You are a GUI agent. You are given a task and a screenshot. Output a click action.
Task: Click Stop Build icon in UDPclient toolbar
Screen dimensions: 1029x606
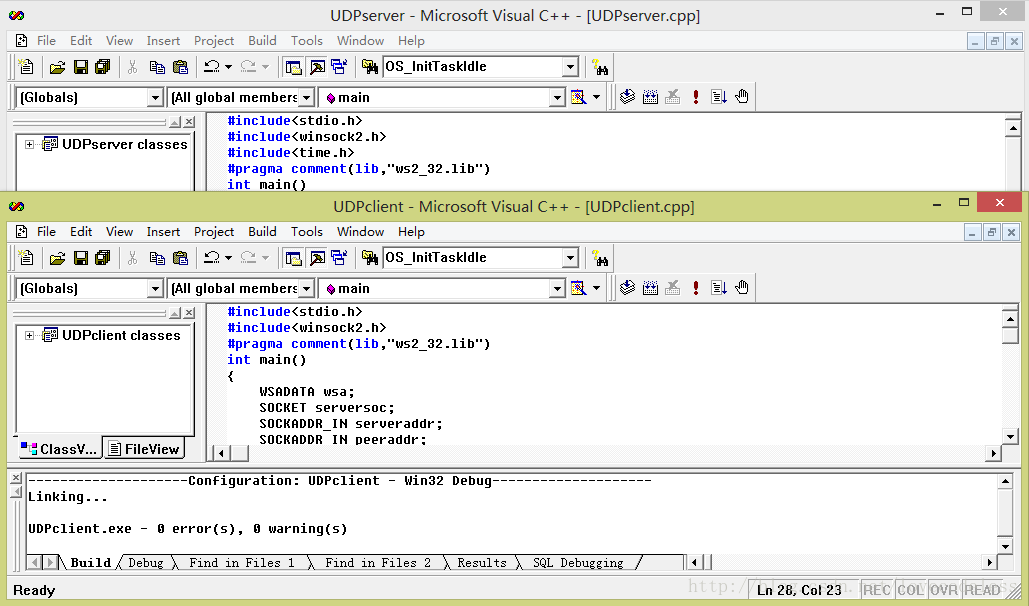pos(673,288)
